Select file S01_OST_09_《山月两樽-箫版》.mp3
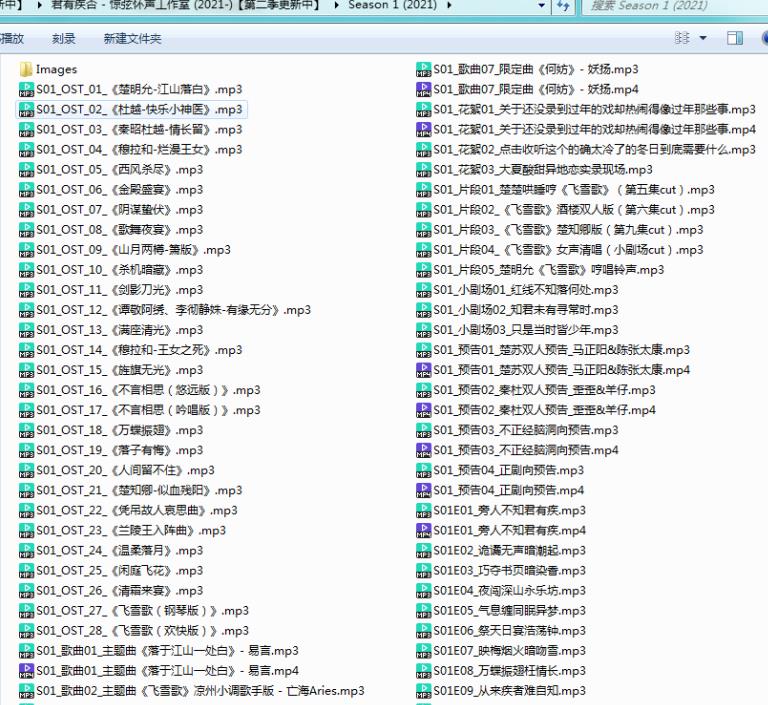Image resolution: width=768 pixels, height=705 pixels. pos(125,250)
